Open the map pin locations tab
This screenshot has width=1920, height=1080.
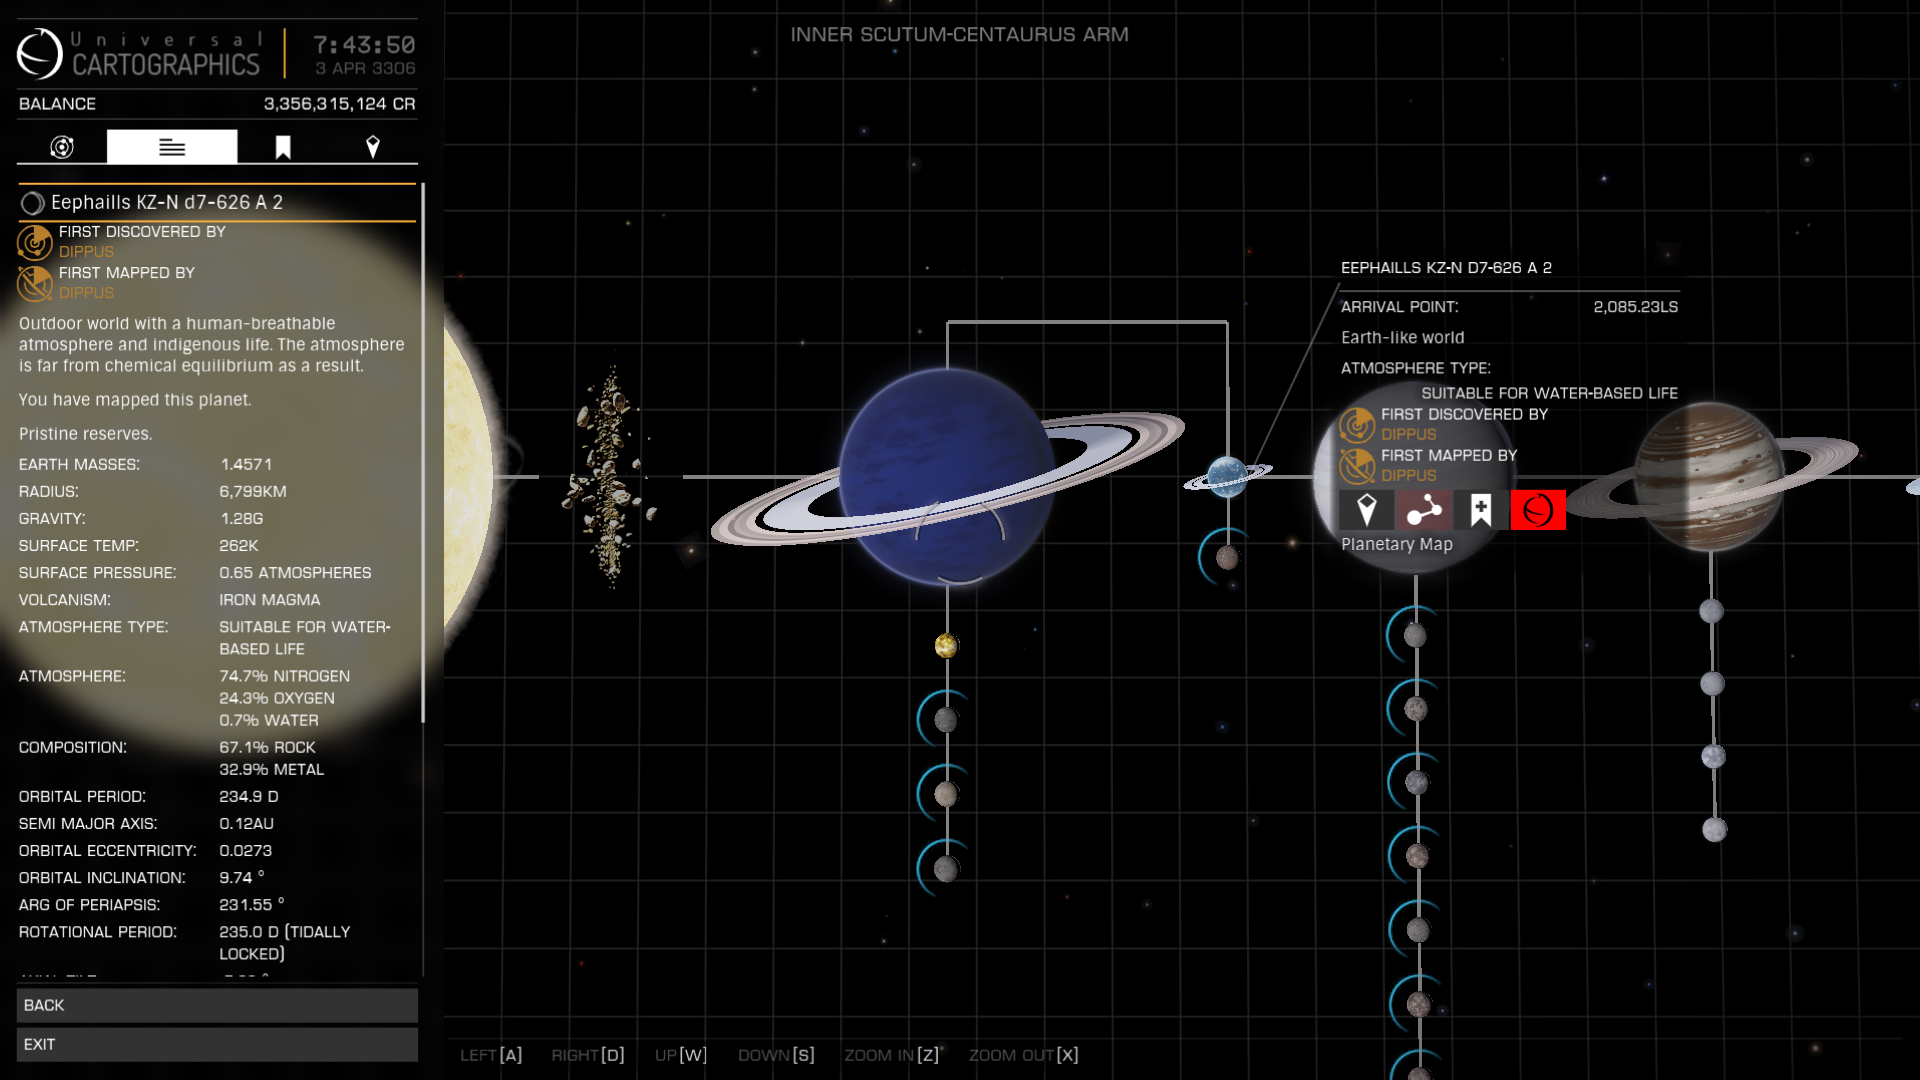pos(373,147)
